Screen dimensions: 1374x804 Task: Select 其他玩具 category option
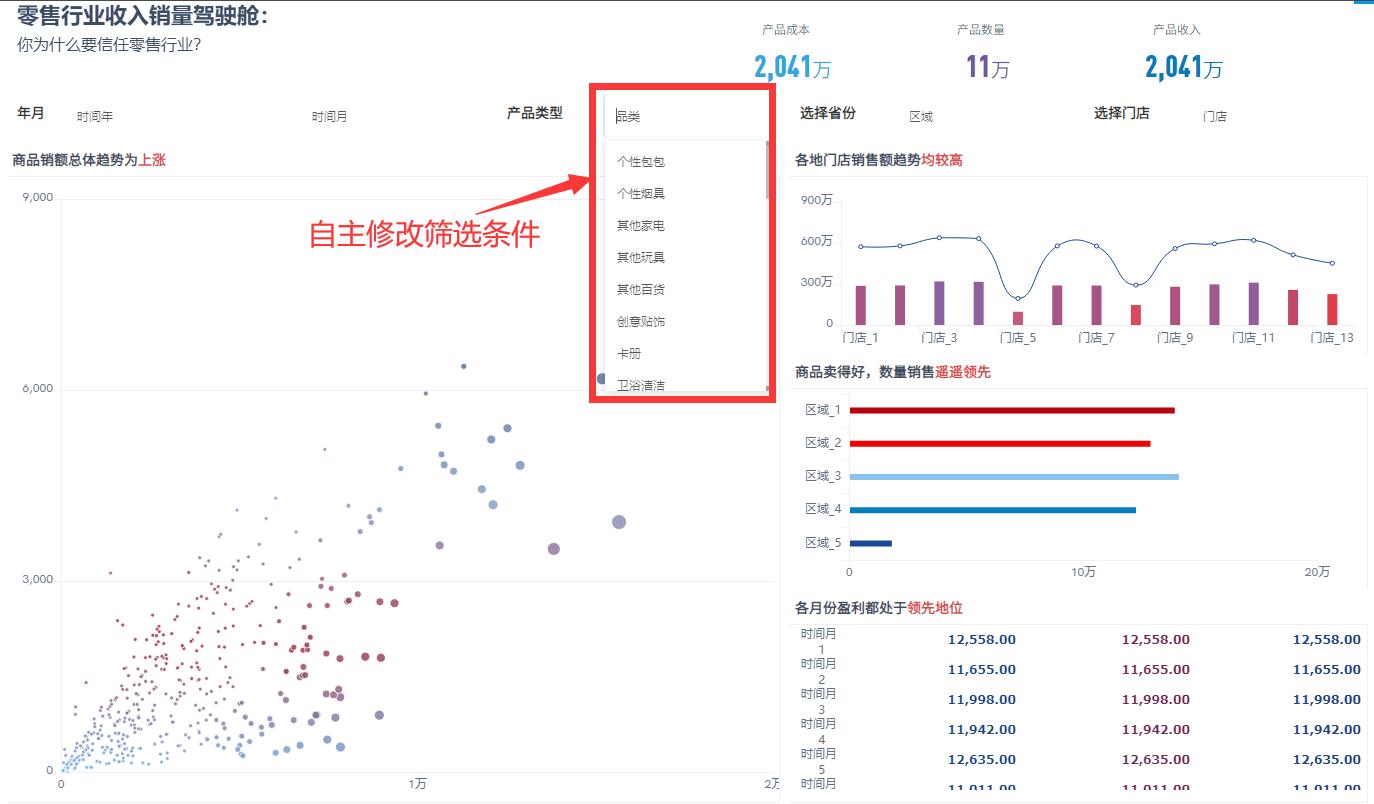coord(640,257)
